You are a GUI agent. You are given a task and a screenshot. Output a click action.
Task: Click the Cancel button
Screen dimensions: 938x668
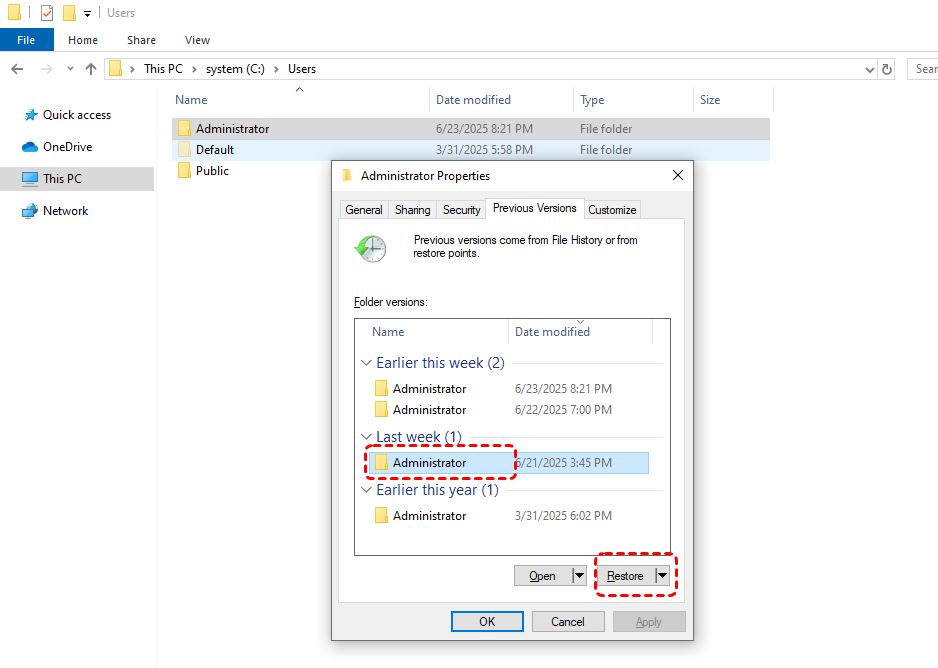tap(568, 621)
